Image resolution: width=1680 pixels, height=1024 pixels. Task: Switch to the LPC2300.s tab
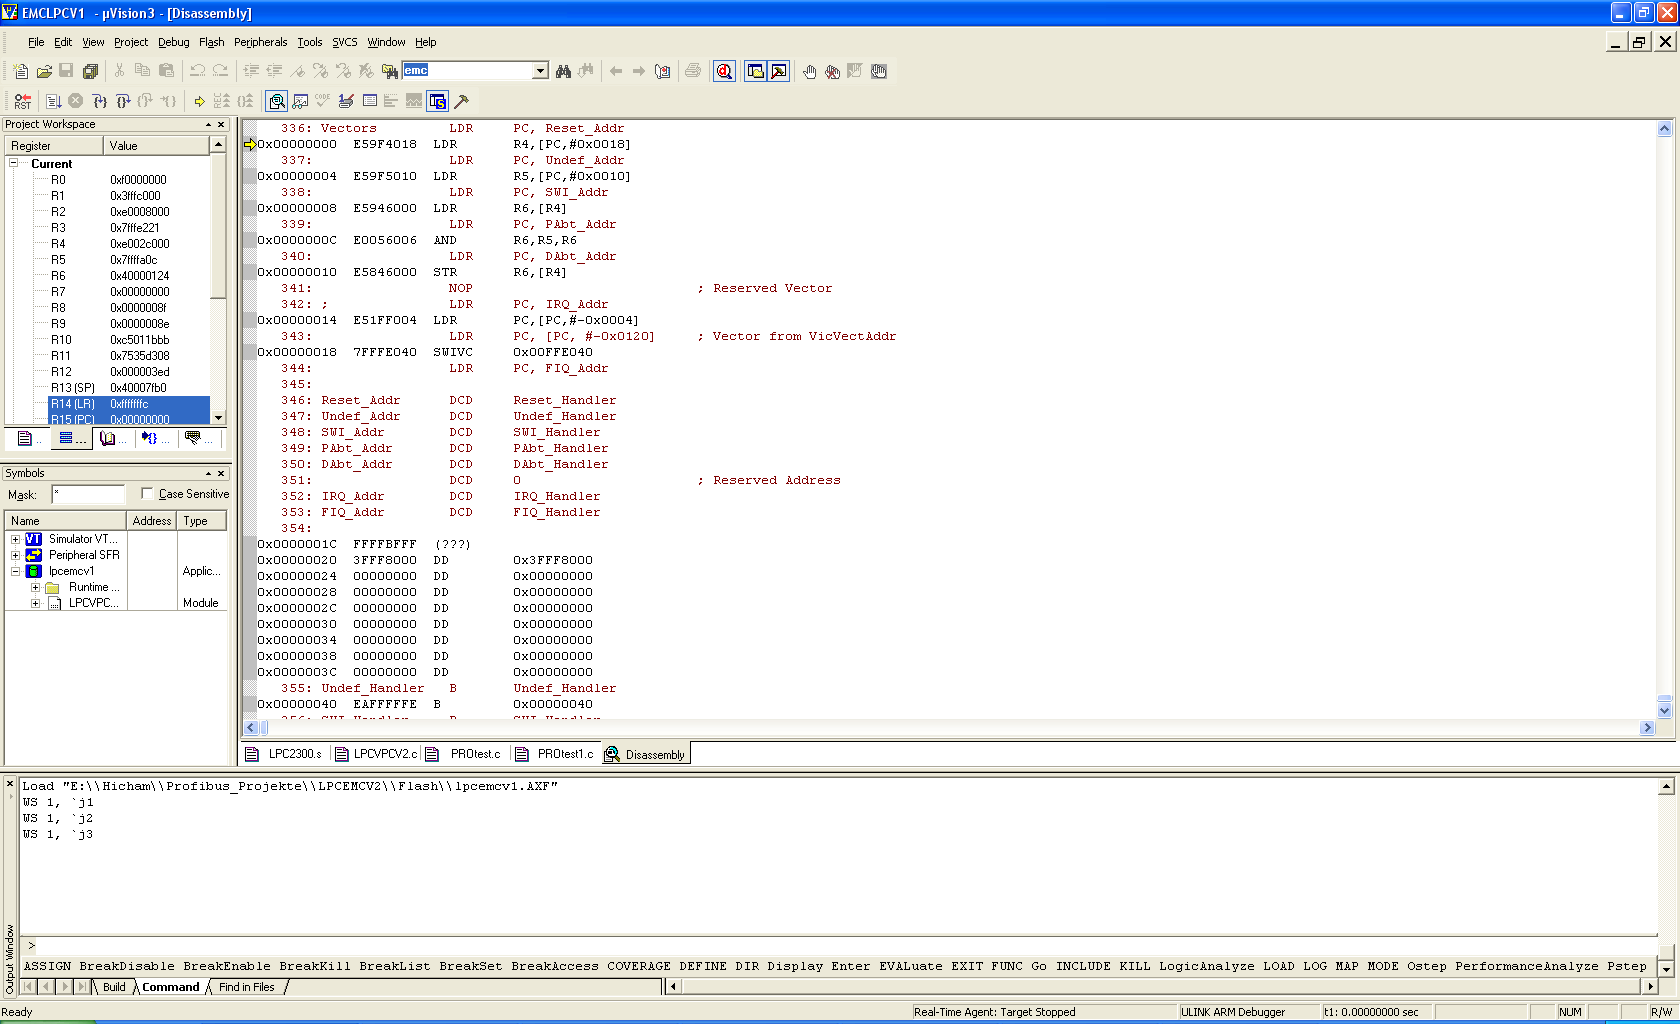[x=285, y=754]
